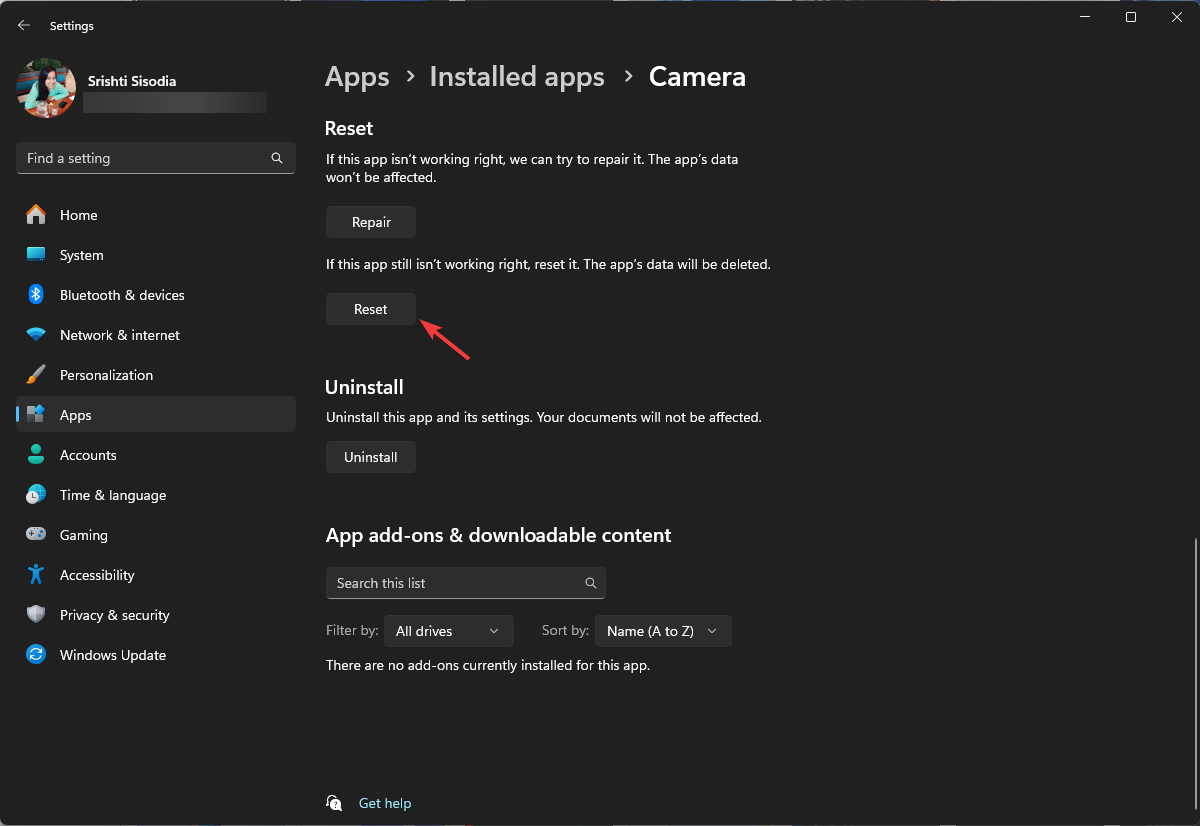Screen dimensions: 1200x826
Task: Go back using the arrow button
Action: pos(23,25)
